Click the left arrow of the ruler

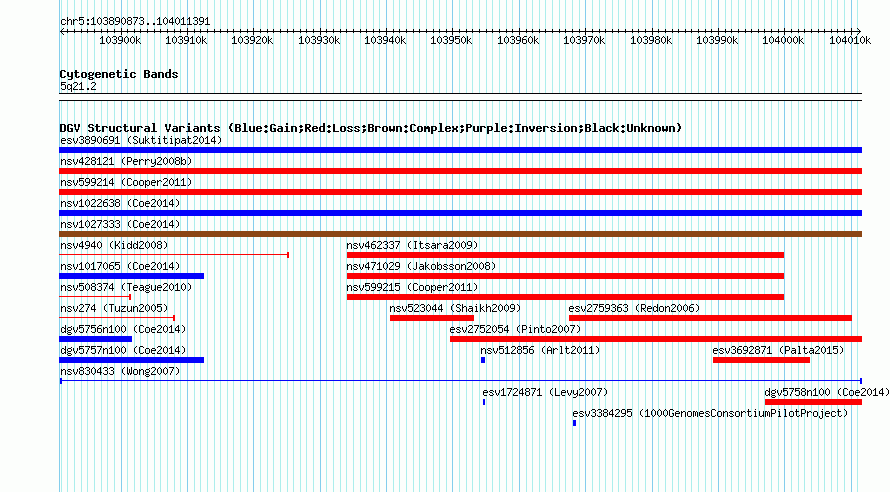[x=62, y=31]
